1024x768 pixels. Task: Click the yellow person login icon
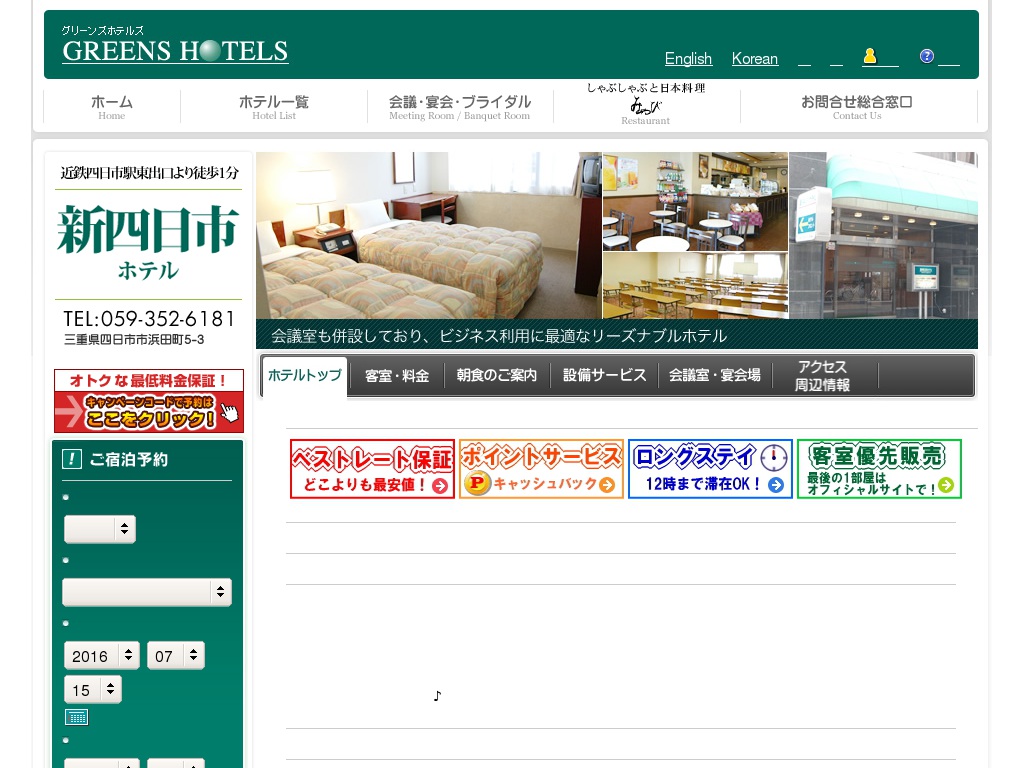coord(869,56)
